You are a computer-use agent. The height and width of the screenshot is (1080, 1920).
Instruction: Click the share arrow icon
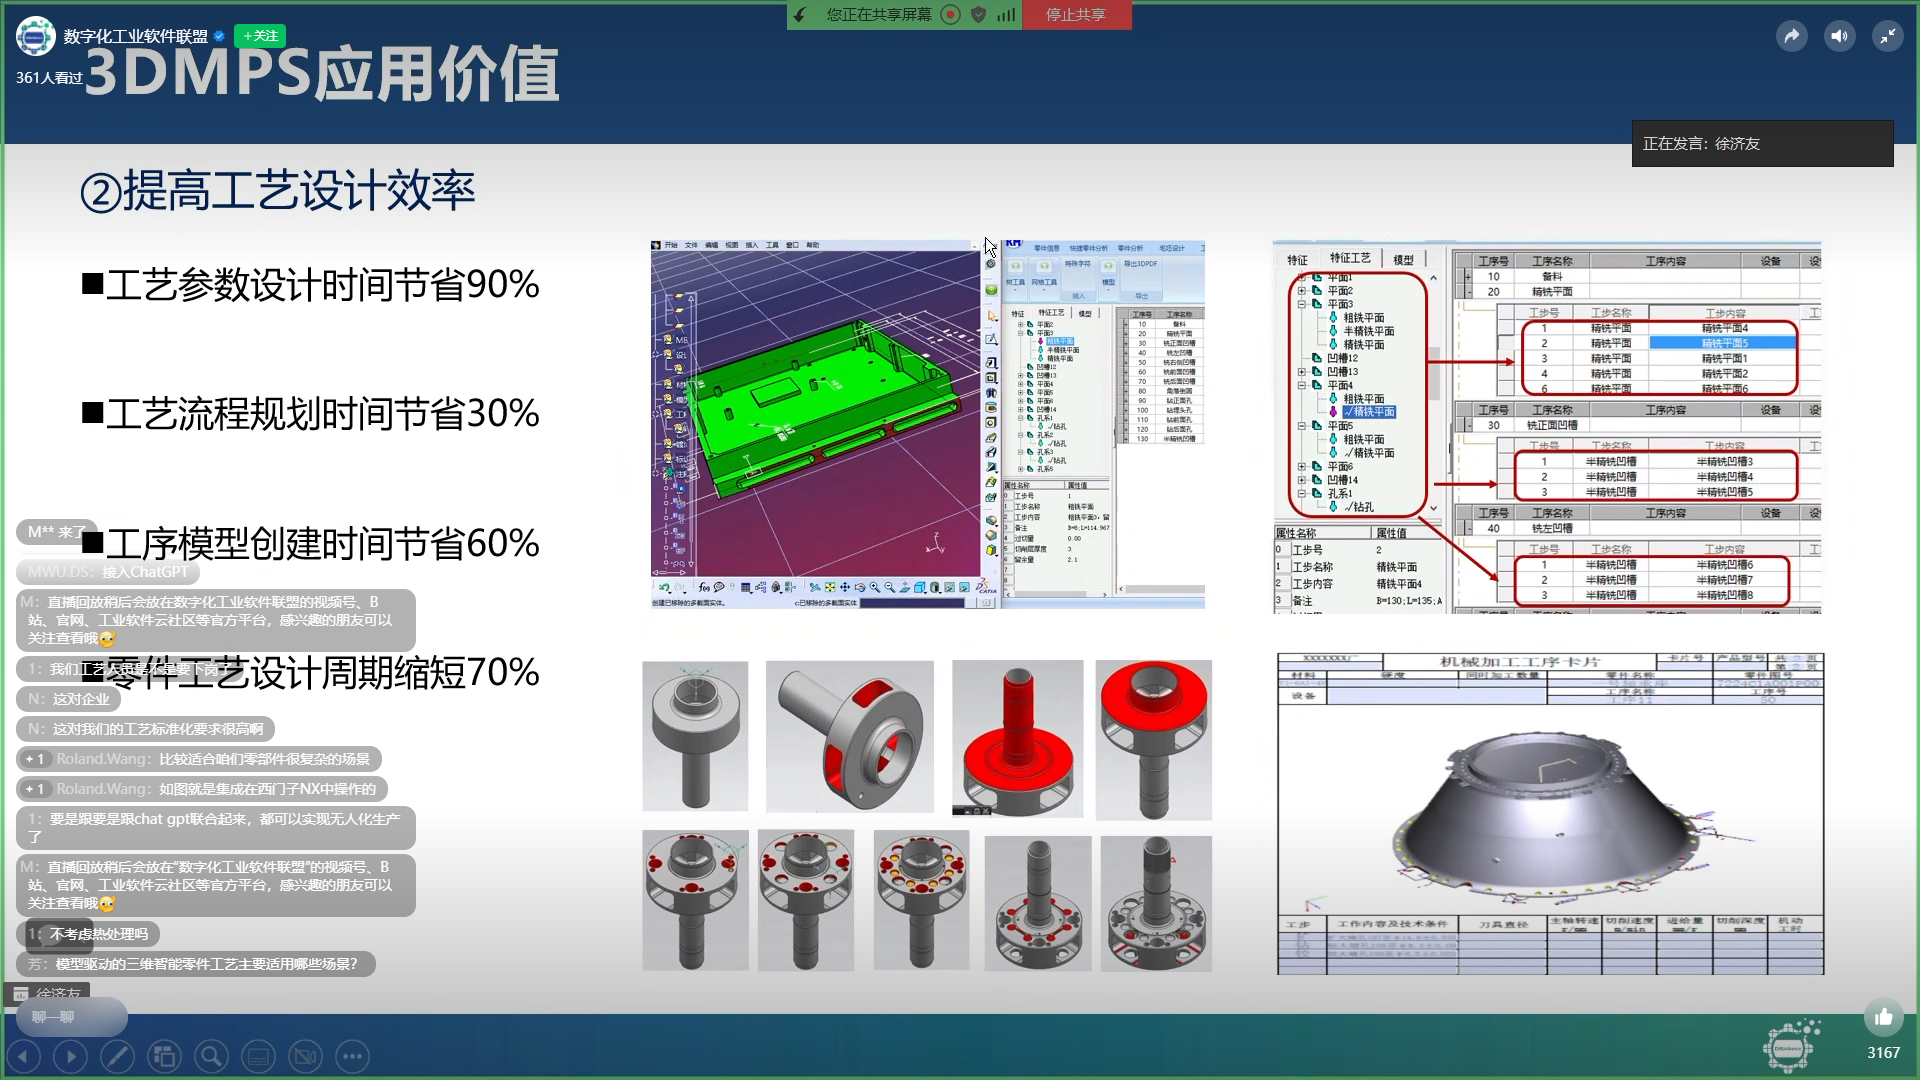(x=1791, y=37)
